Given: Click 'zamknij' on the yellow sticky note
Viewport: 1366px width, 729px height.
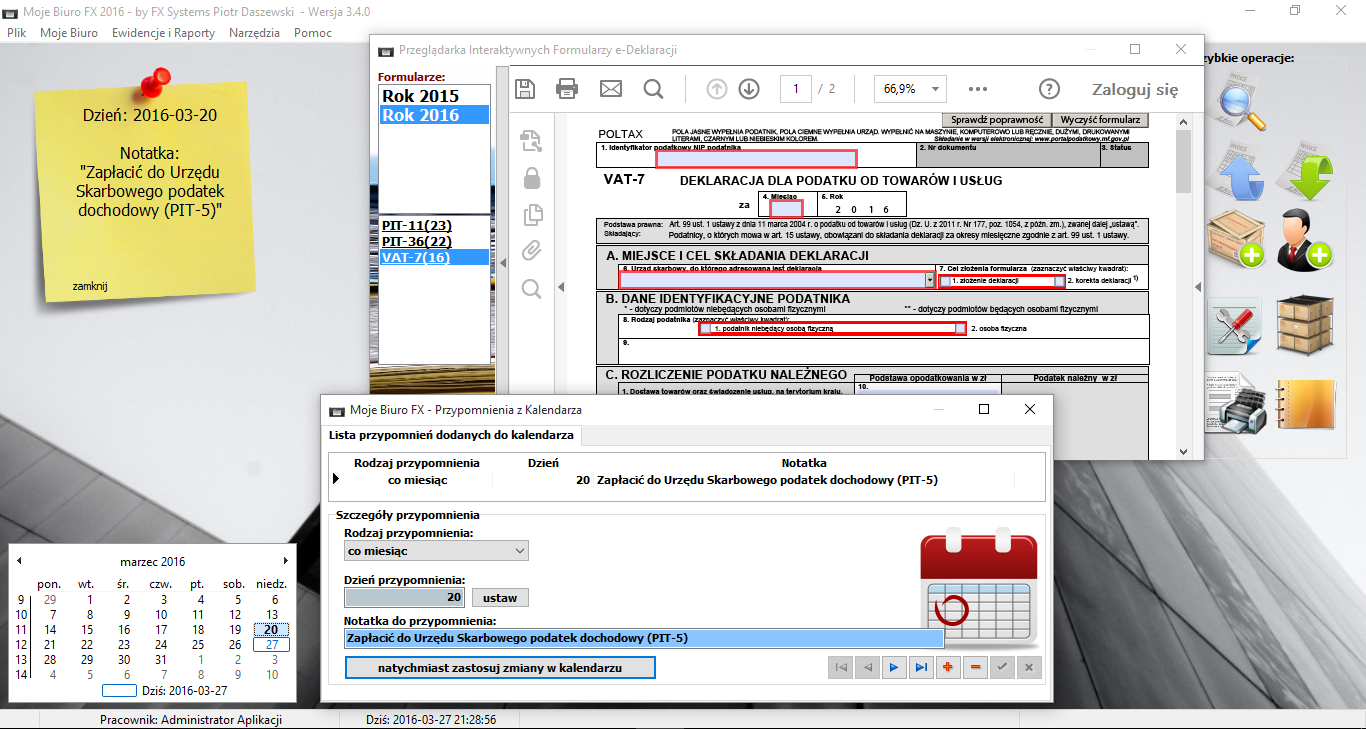Looking at the screenshot, I should pos(90,286).
